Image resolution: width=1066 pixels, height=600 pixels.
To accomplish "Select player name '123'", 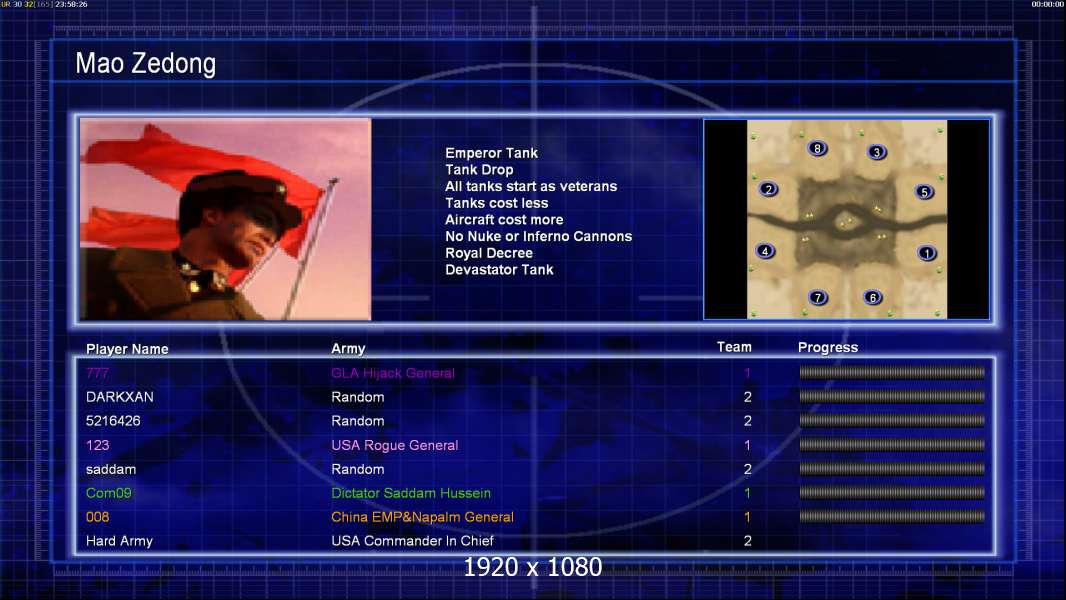I will (x=97, y=445).
